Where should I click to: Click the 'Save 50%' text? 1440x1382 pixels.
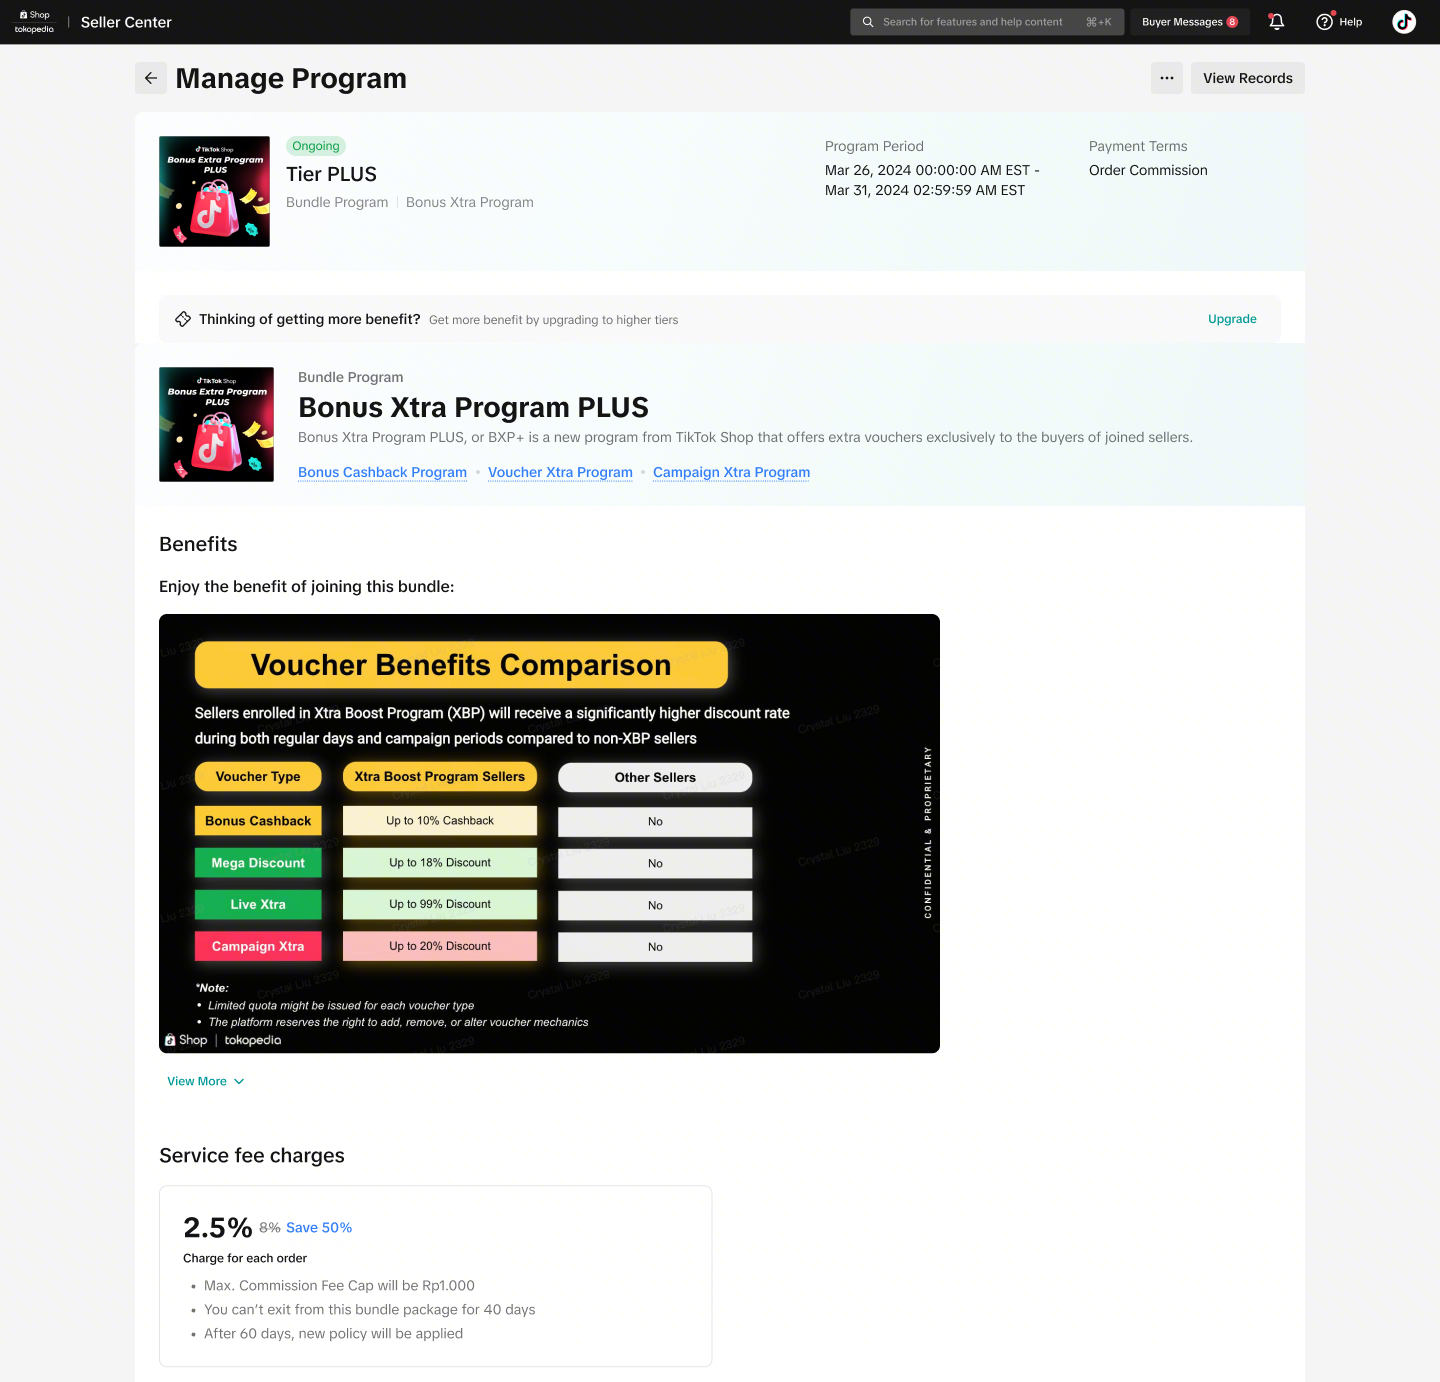point(319,1227)
